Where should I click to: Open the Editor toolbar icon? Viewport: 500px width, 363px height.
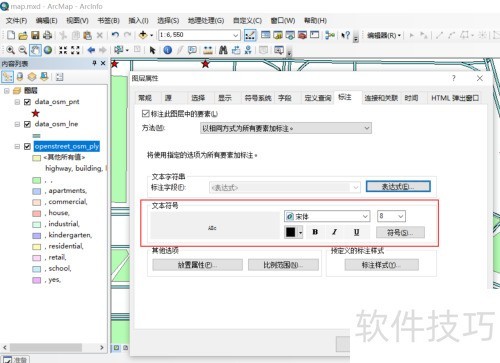250,35
